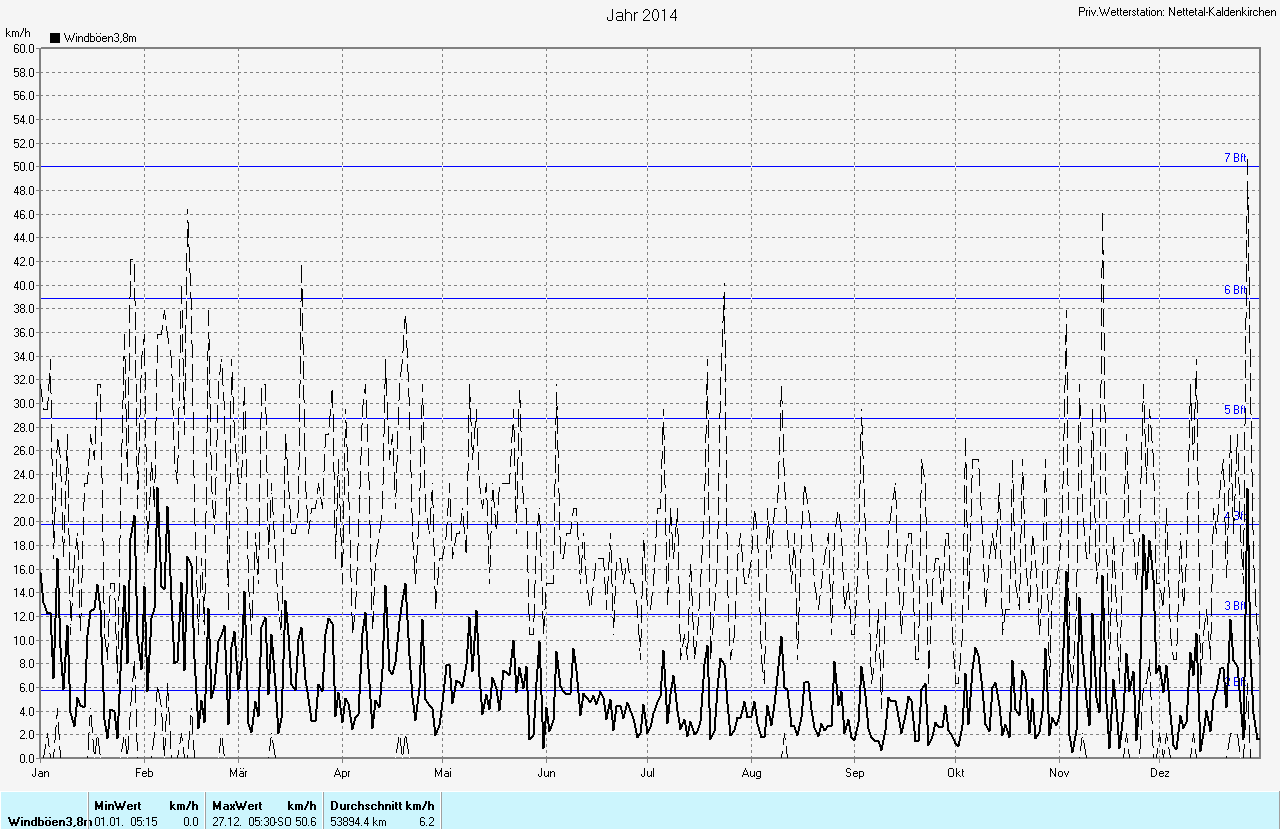Image resolution: width=1280 pixels, height=829 pixels.
Task: Click the average value 6.2 in the table
Action: (x=426, y=821)
